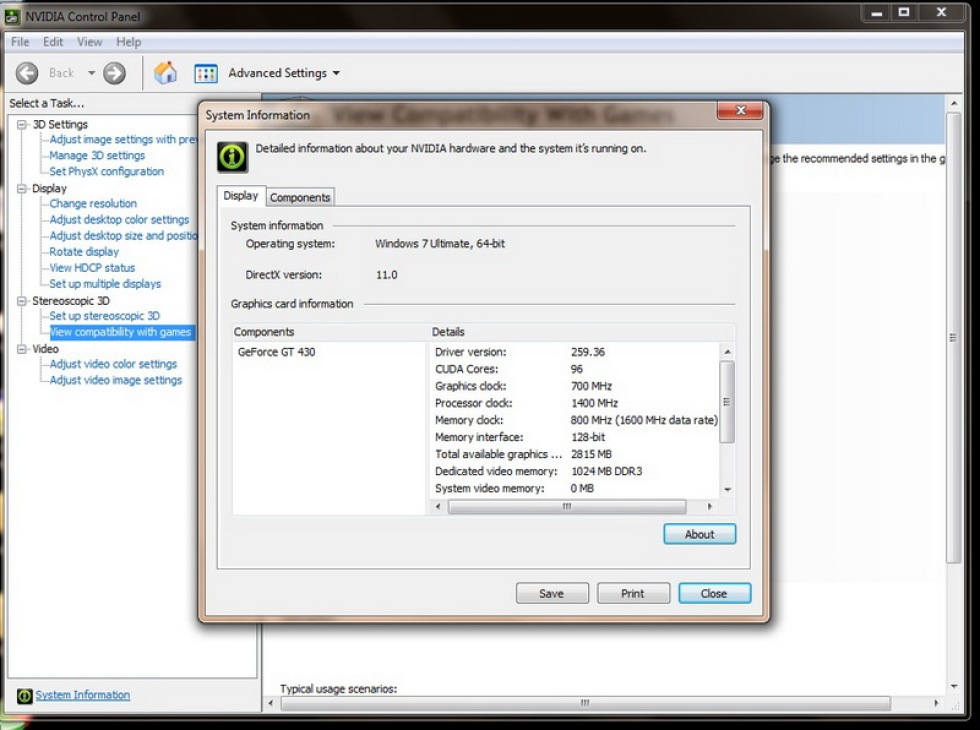Select Change resolution in task tree
The height and width of the screenshot is (730, 980).
[93, 204]
